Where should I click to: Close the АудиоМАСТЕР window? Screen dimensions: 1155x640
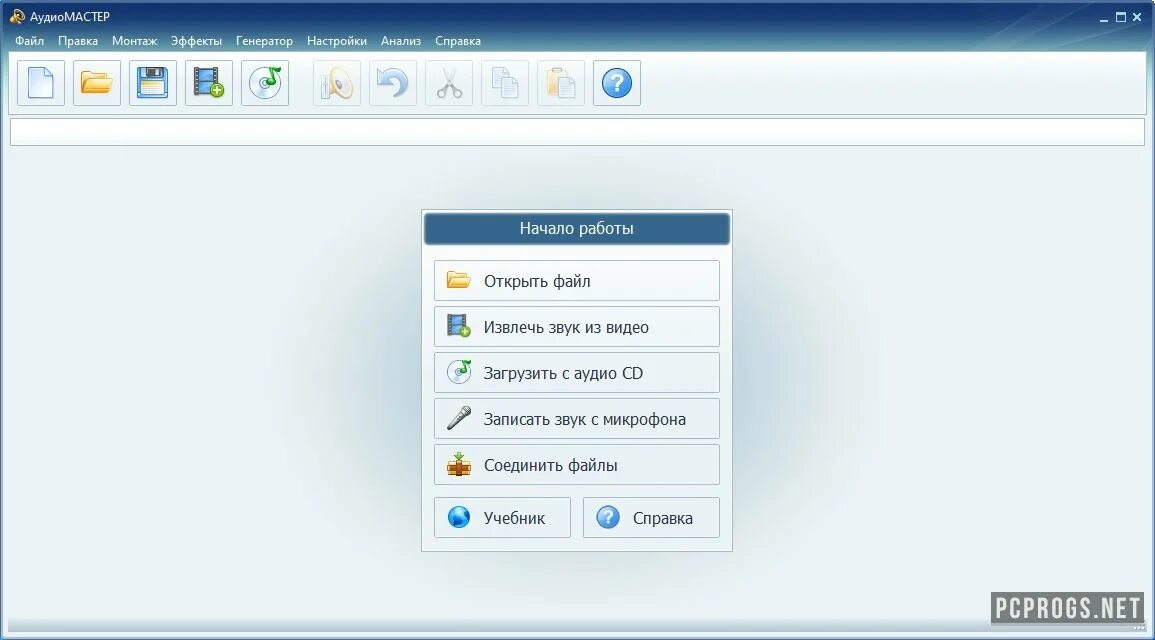(x=1137, y=17)
